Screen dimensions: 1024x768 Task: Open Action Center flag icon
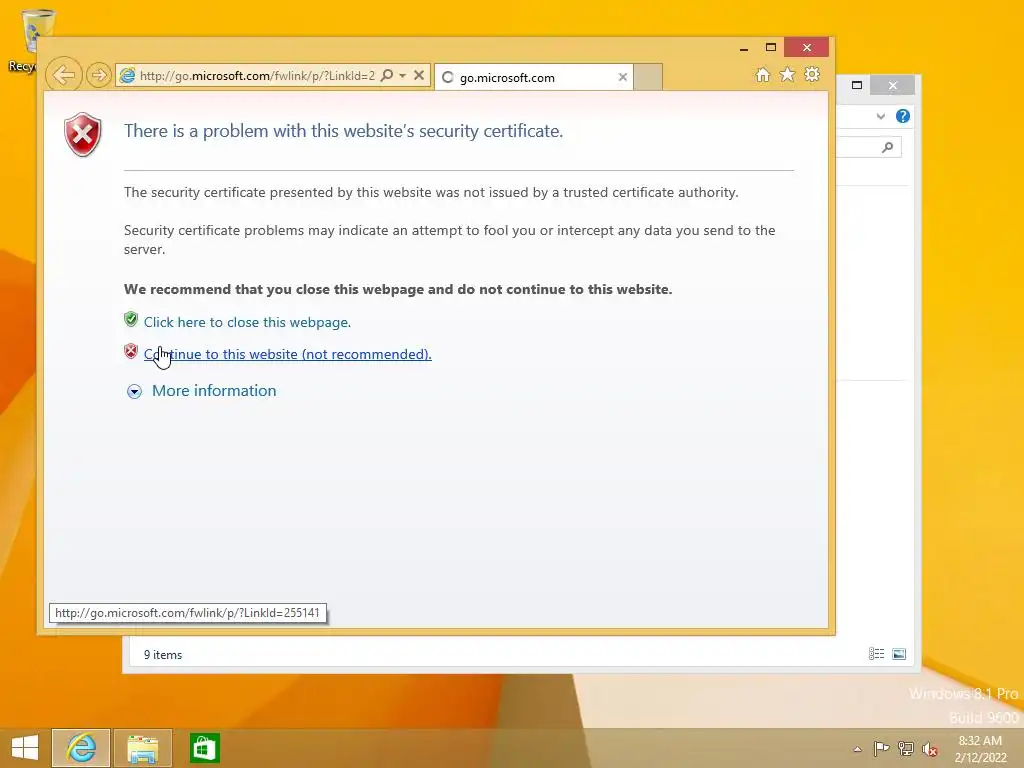click(x=881, y=748)
